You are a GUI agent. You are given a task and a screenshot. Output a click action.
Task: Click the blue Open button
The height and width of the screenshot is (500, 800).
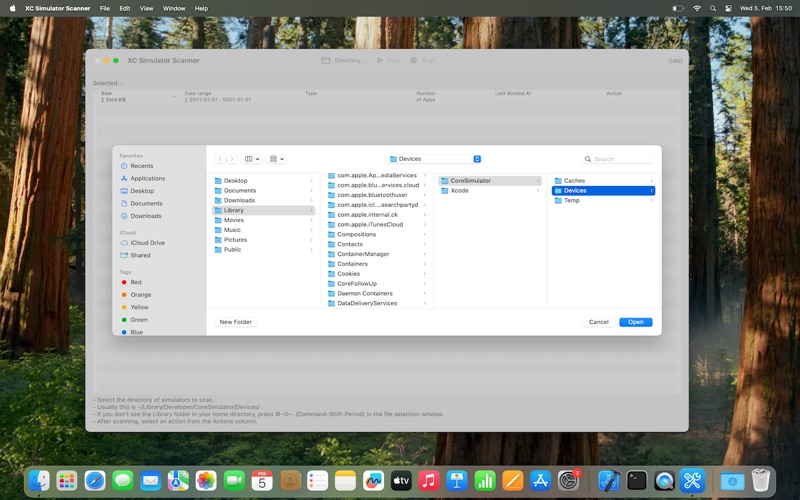pyautogui.click(x=636, y=322)
